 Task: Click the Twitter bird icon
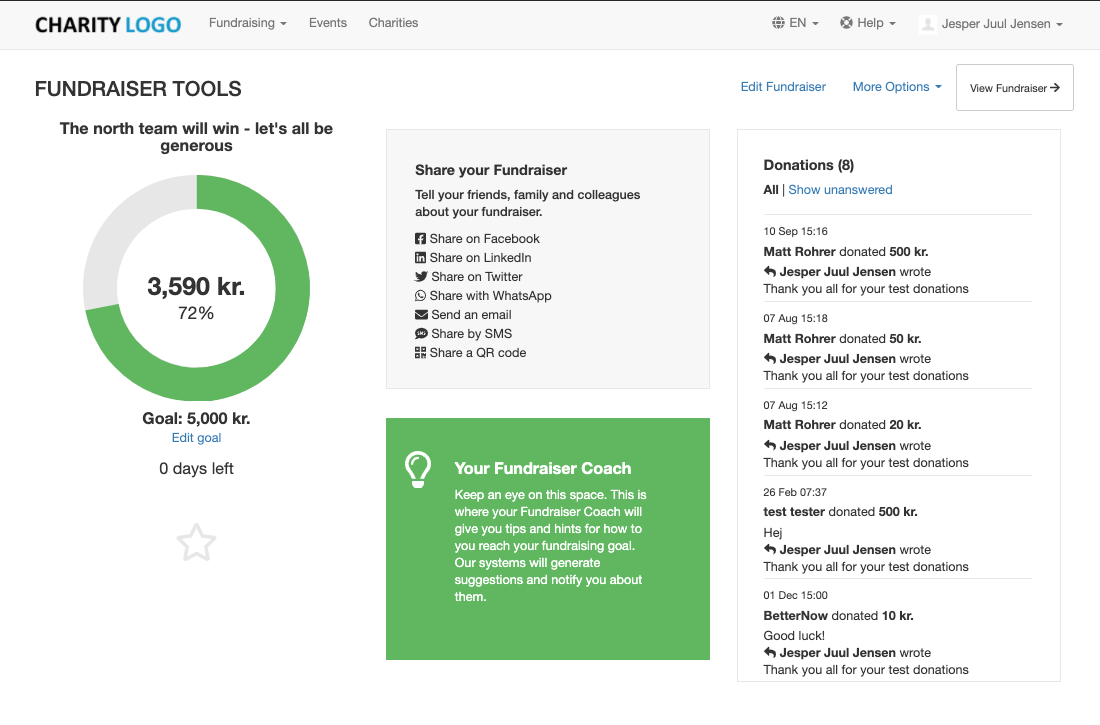(x=421, y=277)
